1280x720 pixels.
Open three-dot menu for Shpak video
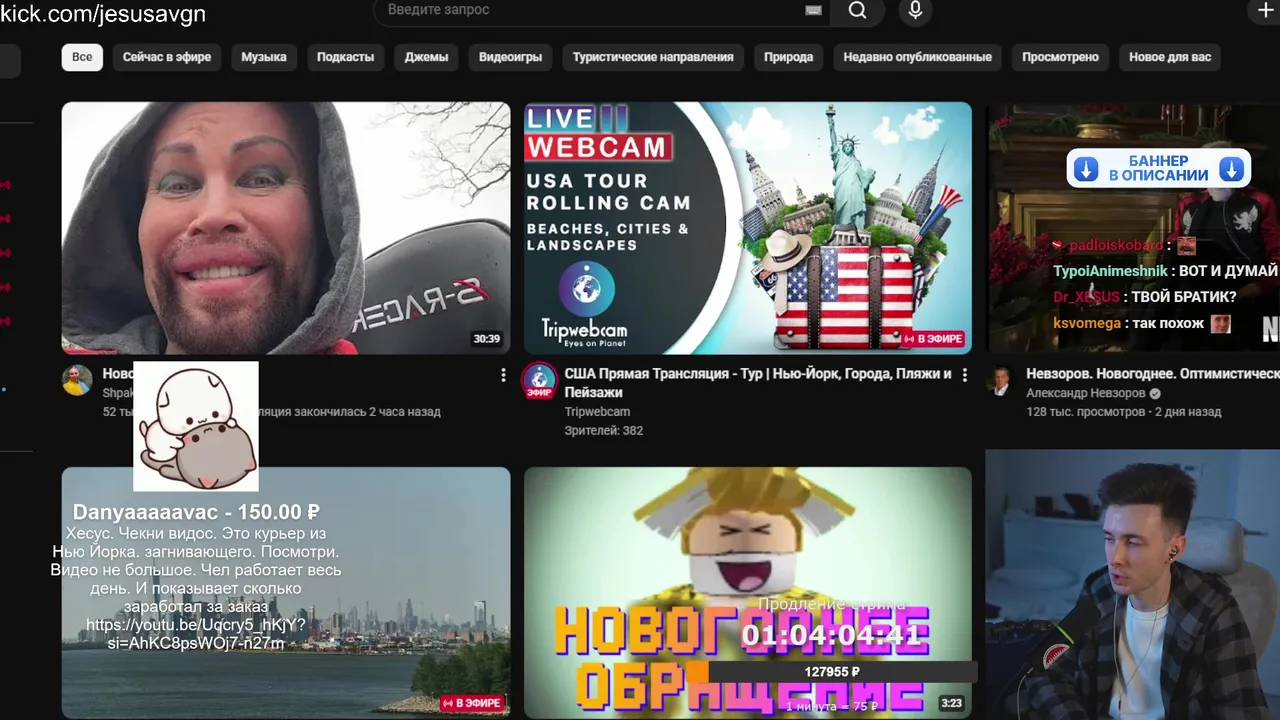[x=502, y=375]
